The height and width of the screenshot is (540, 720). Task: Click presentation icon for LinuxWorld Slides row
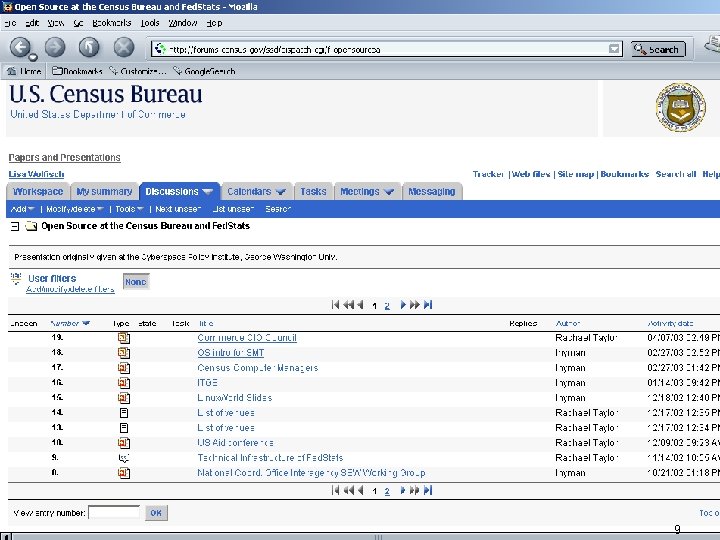click(124, 398)
